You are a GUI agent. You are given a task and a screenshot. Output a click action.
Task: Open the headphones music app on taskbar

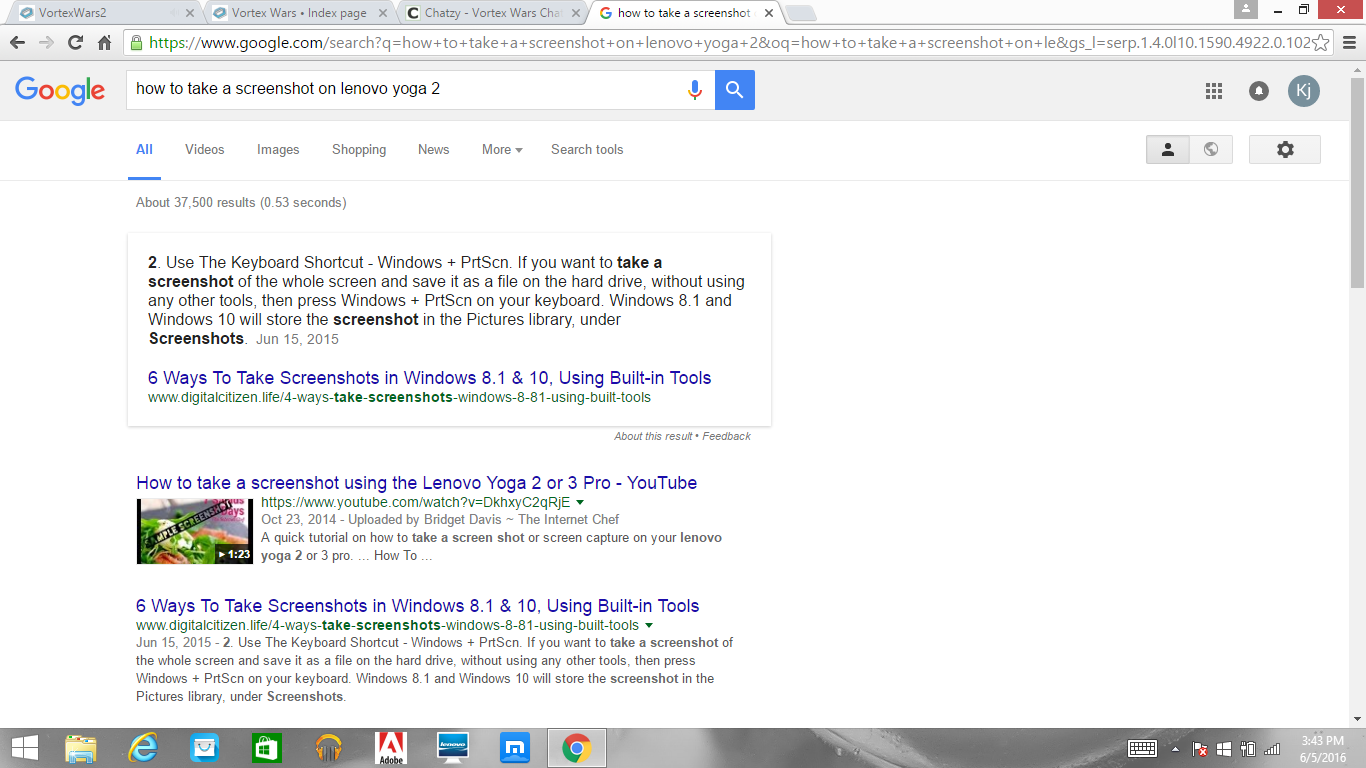(328, 748)
